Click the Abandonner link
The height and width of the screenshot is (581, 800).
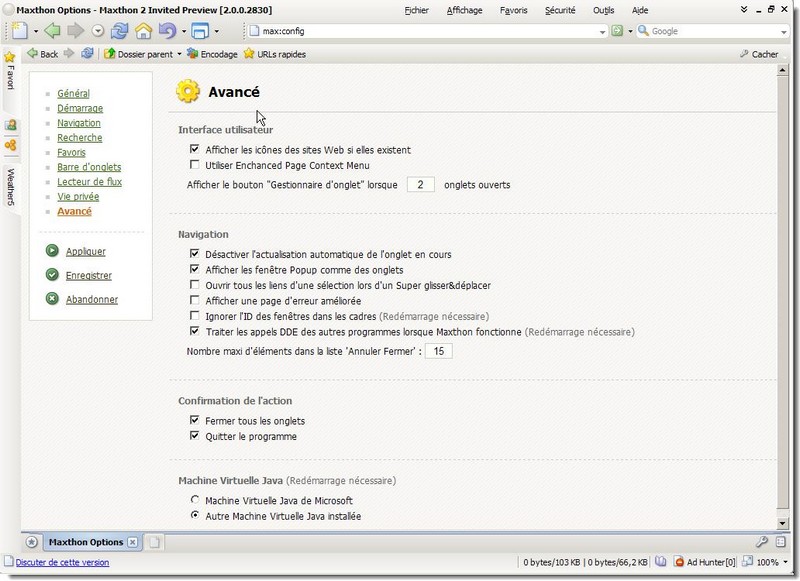pyautogui.click(x=91, y=299)
